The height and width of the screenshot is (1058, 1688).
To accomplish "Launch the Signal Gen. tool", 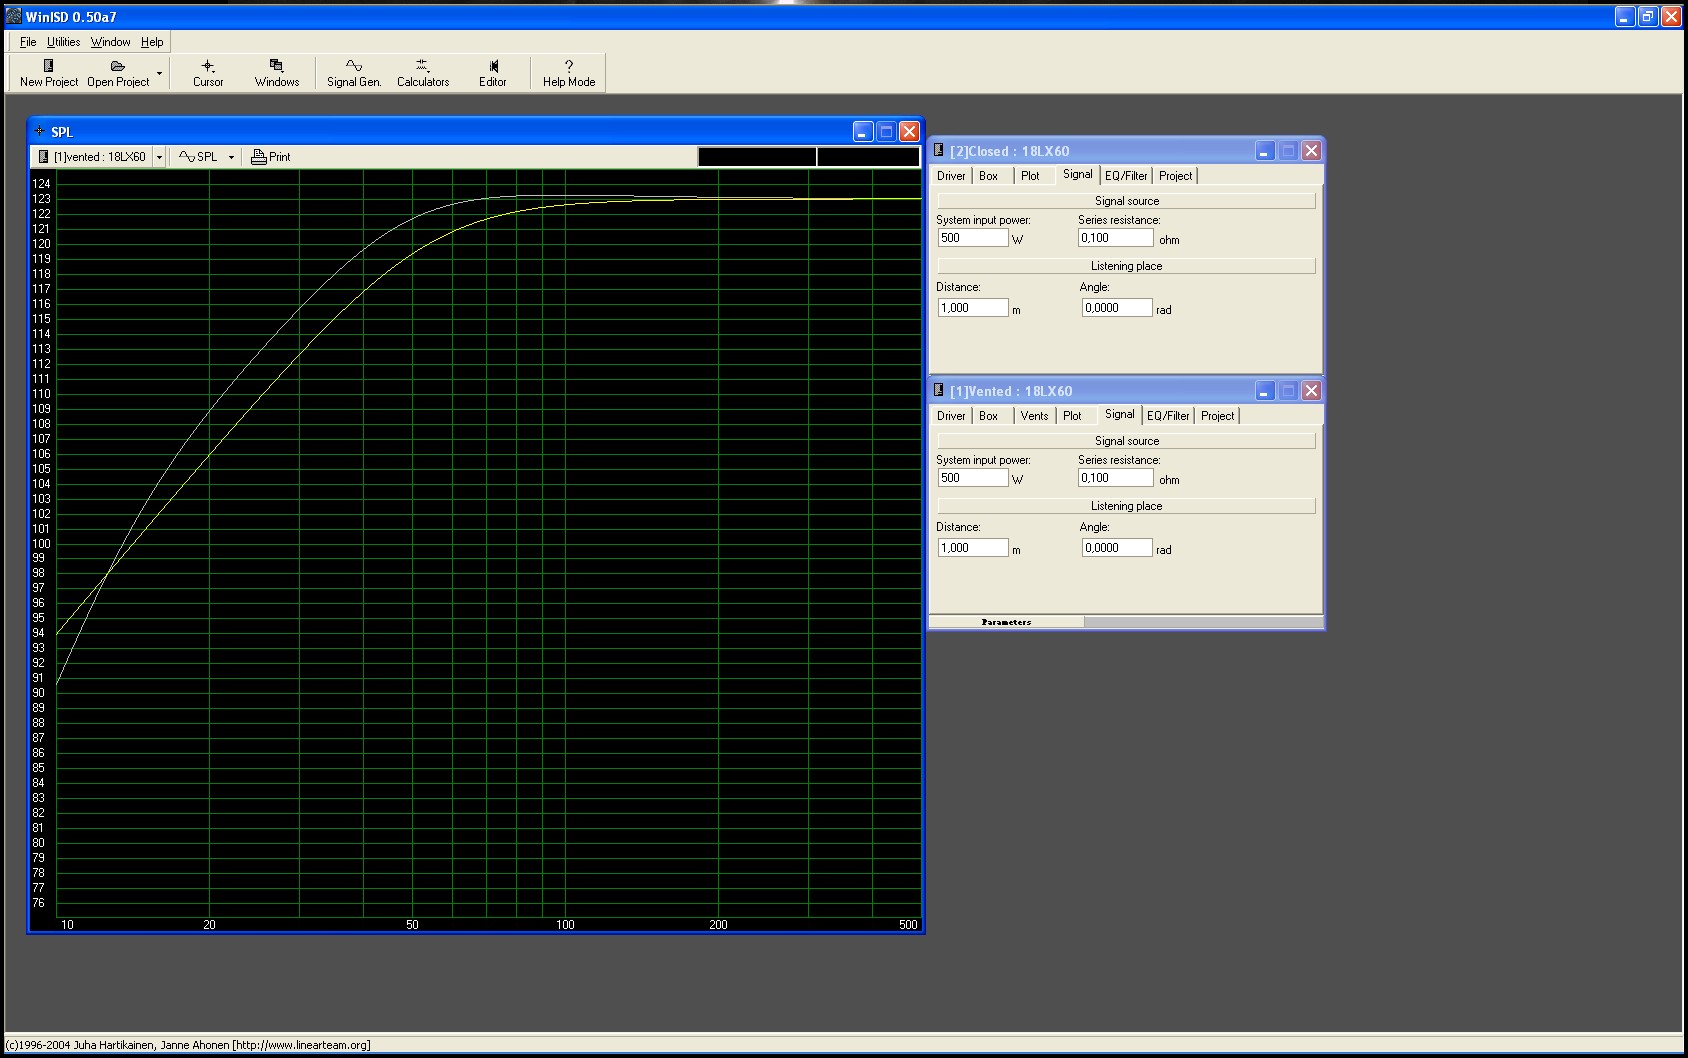I will (x=354, y=73).
